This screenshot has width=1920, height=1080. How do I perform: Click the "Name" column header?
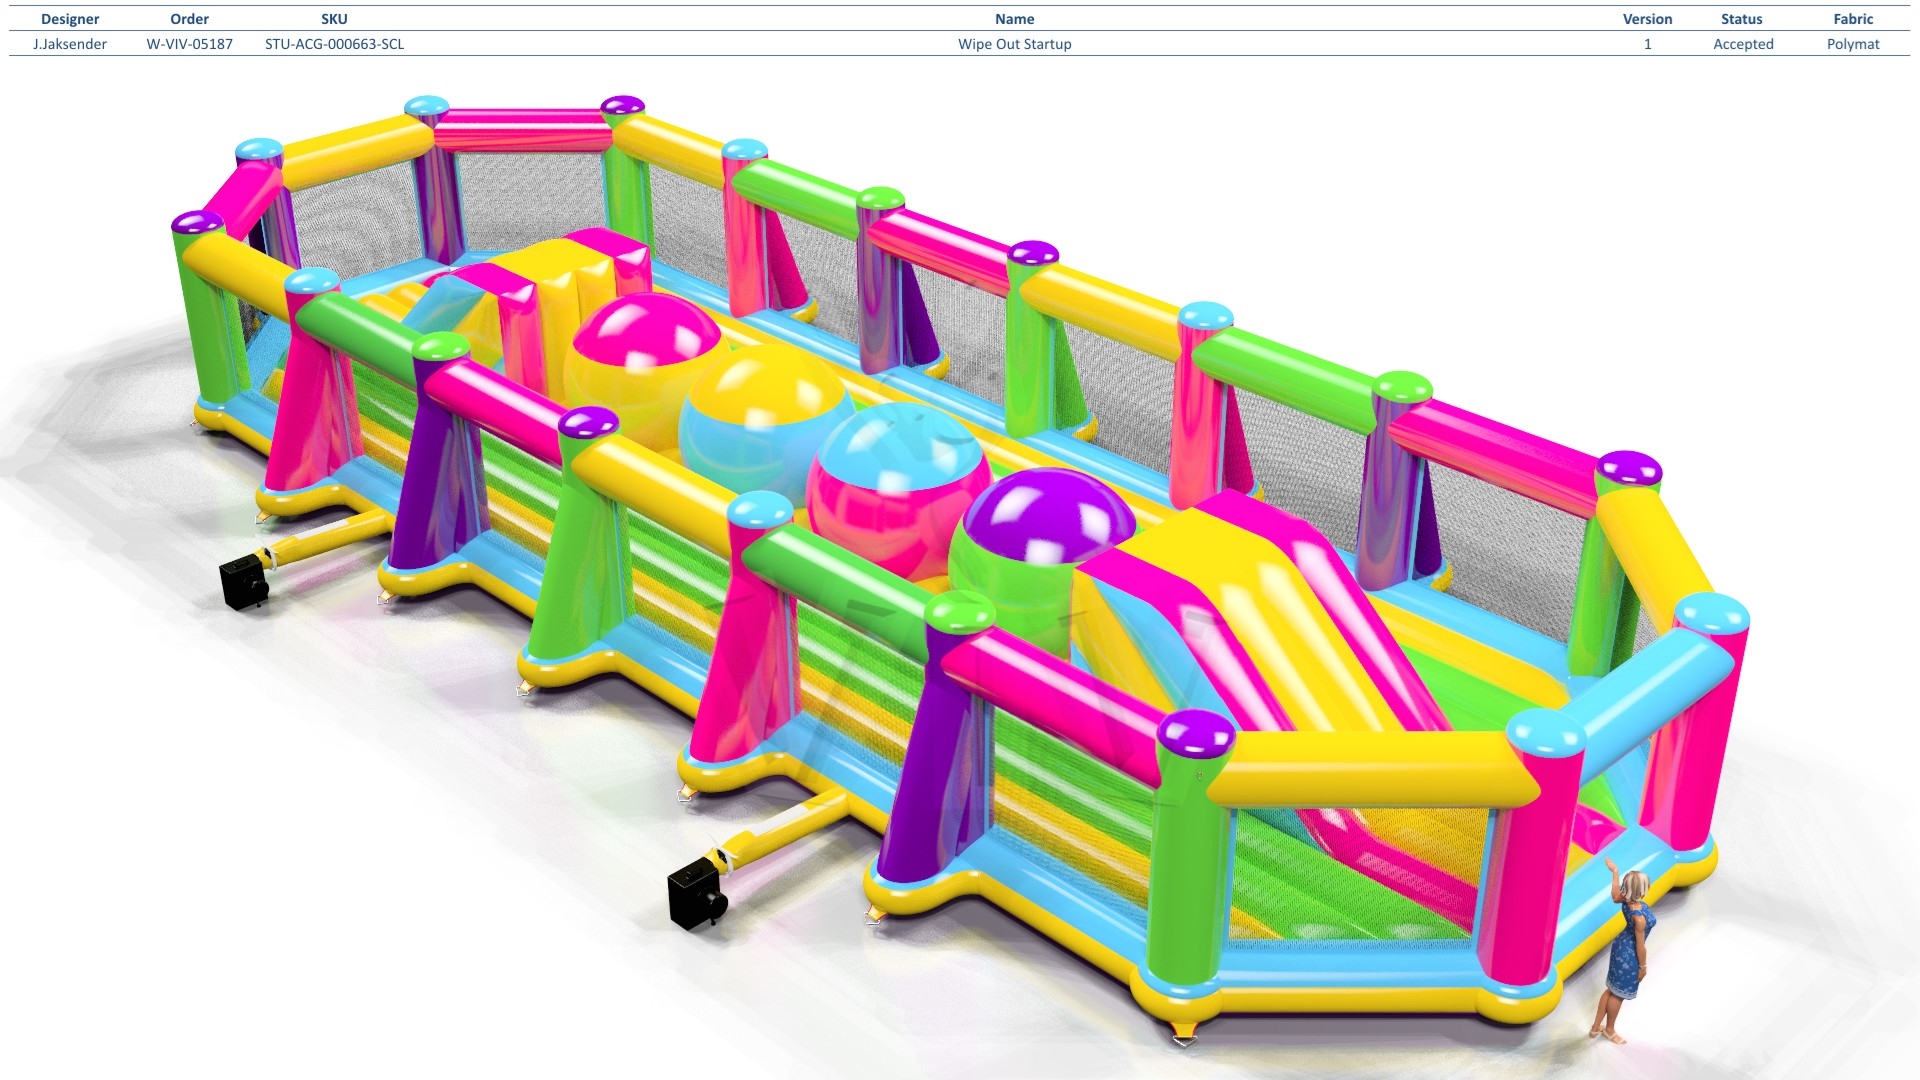tap(1014, 19)
